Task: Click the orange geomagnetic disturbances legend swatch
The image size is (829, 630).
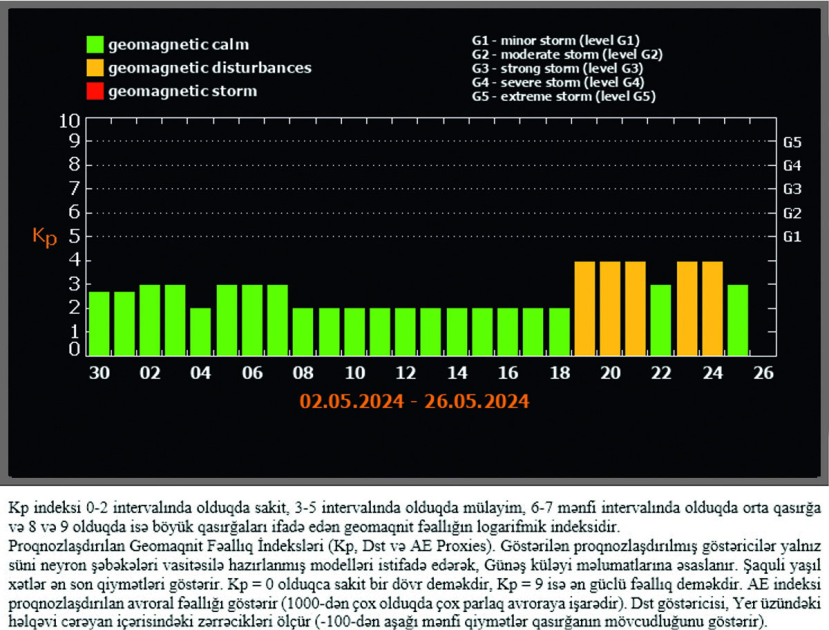Action: pos(95,68)
